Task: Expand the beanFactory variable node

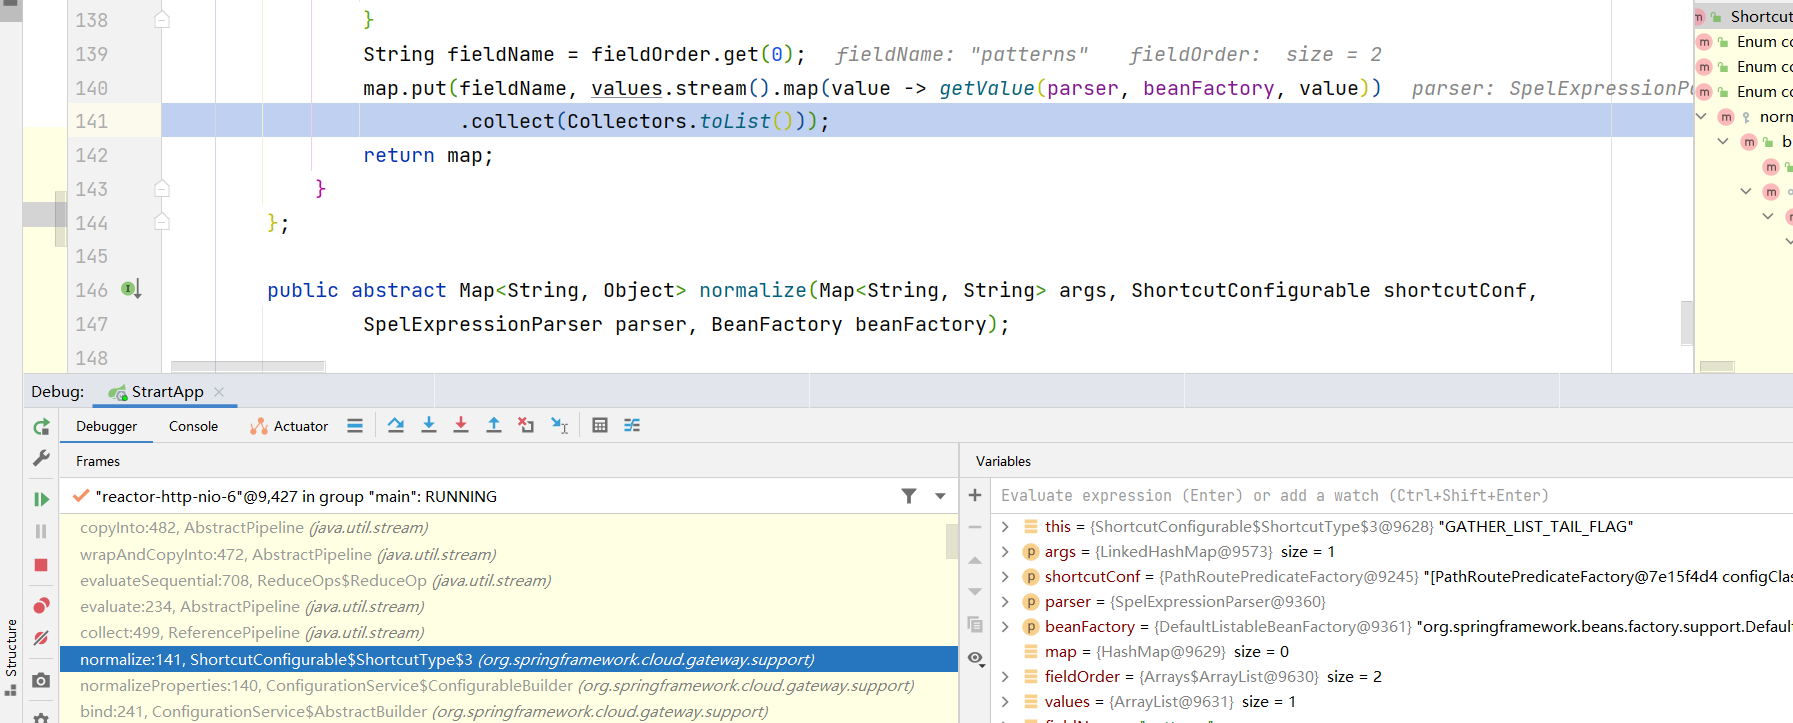Action: 1005,626
